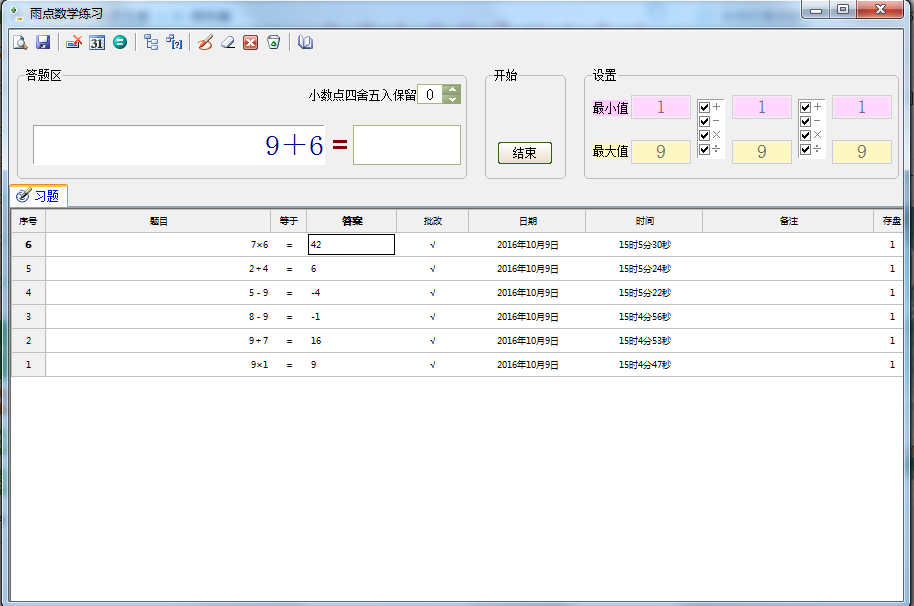This screenshot has height=606, width=914.
Task: Click the teal round circle icon
Action: click(x=120, y=42)
